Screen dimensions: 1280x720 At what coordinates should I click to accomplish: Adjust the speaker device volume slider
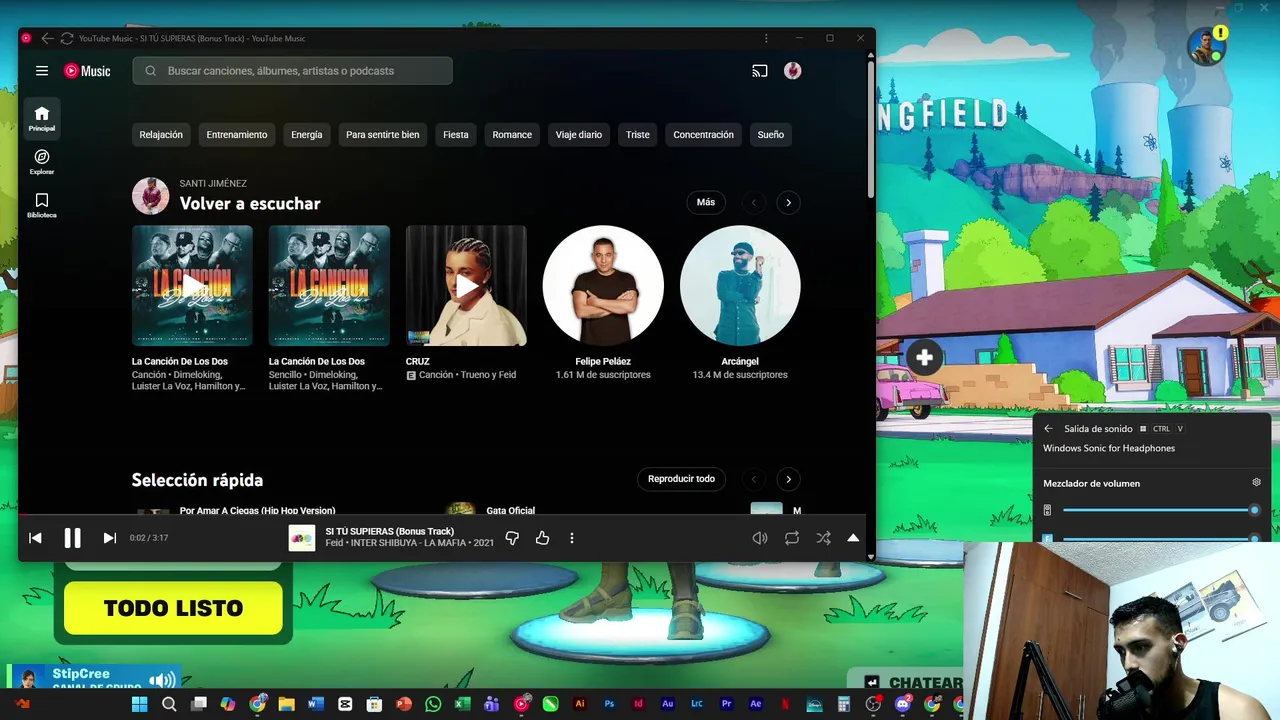tap(1159, 510)
